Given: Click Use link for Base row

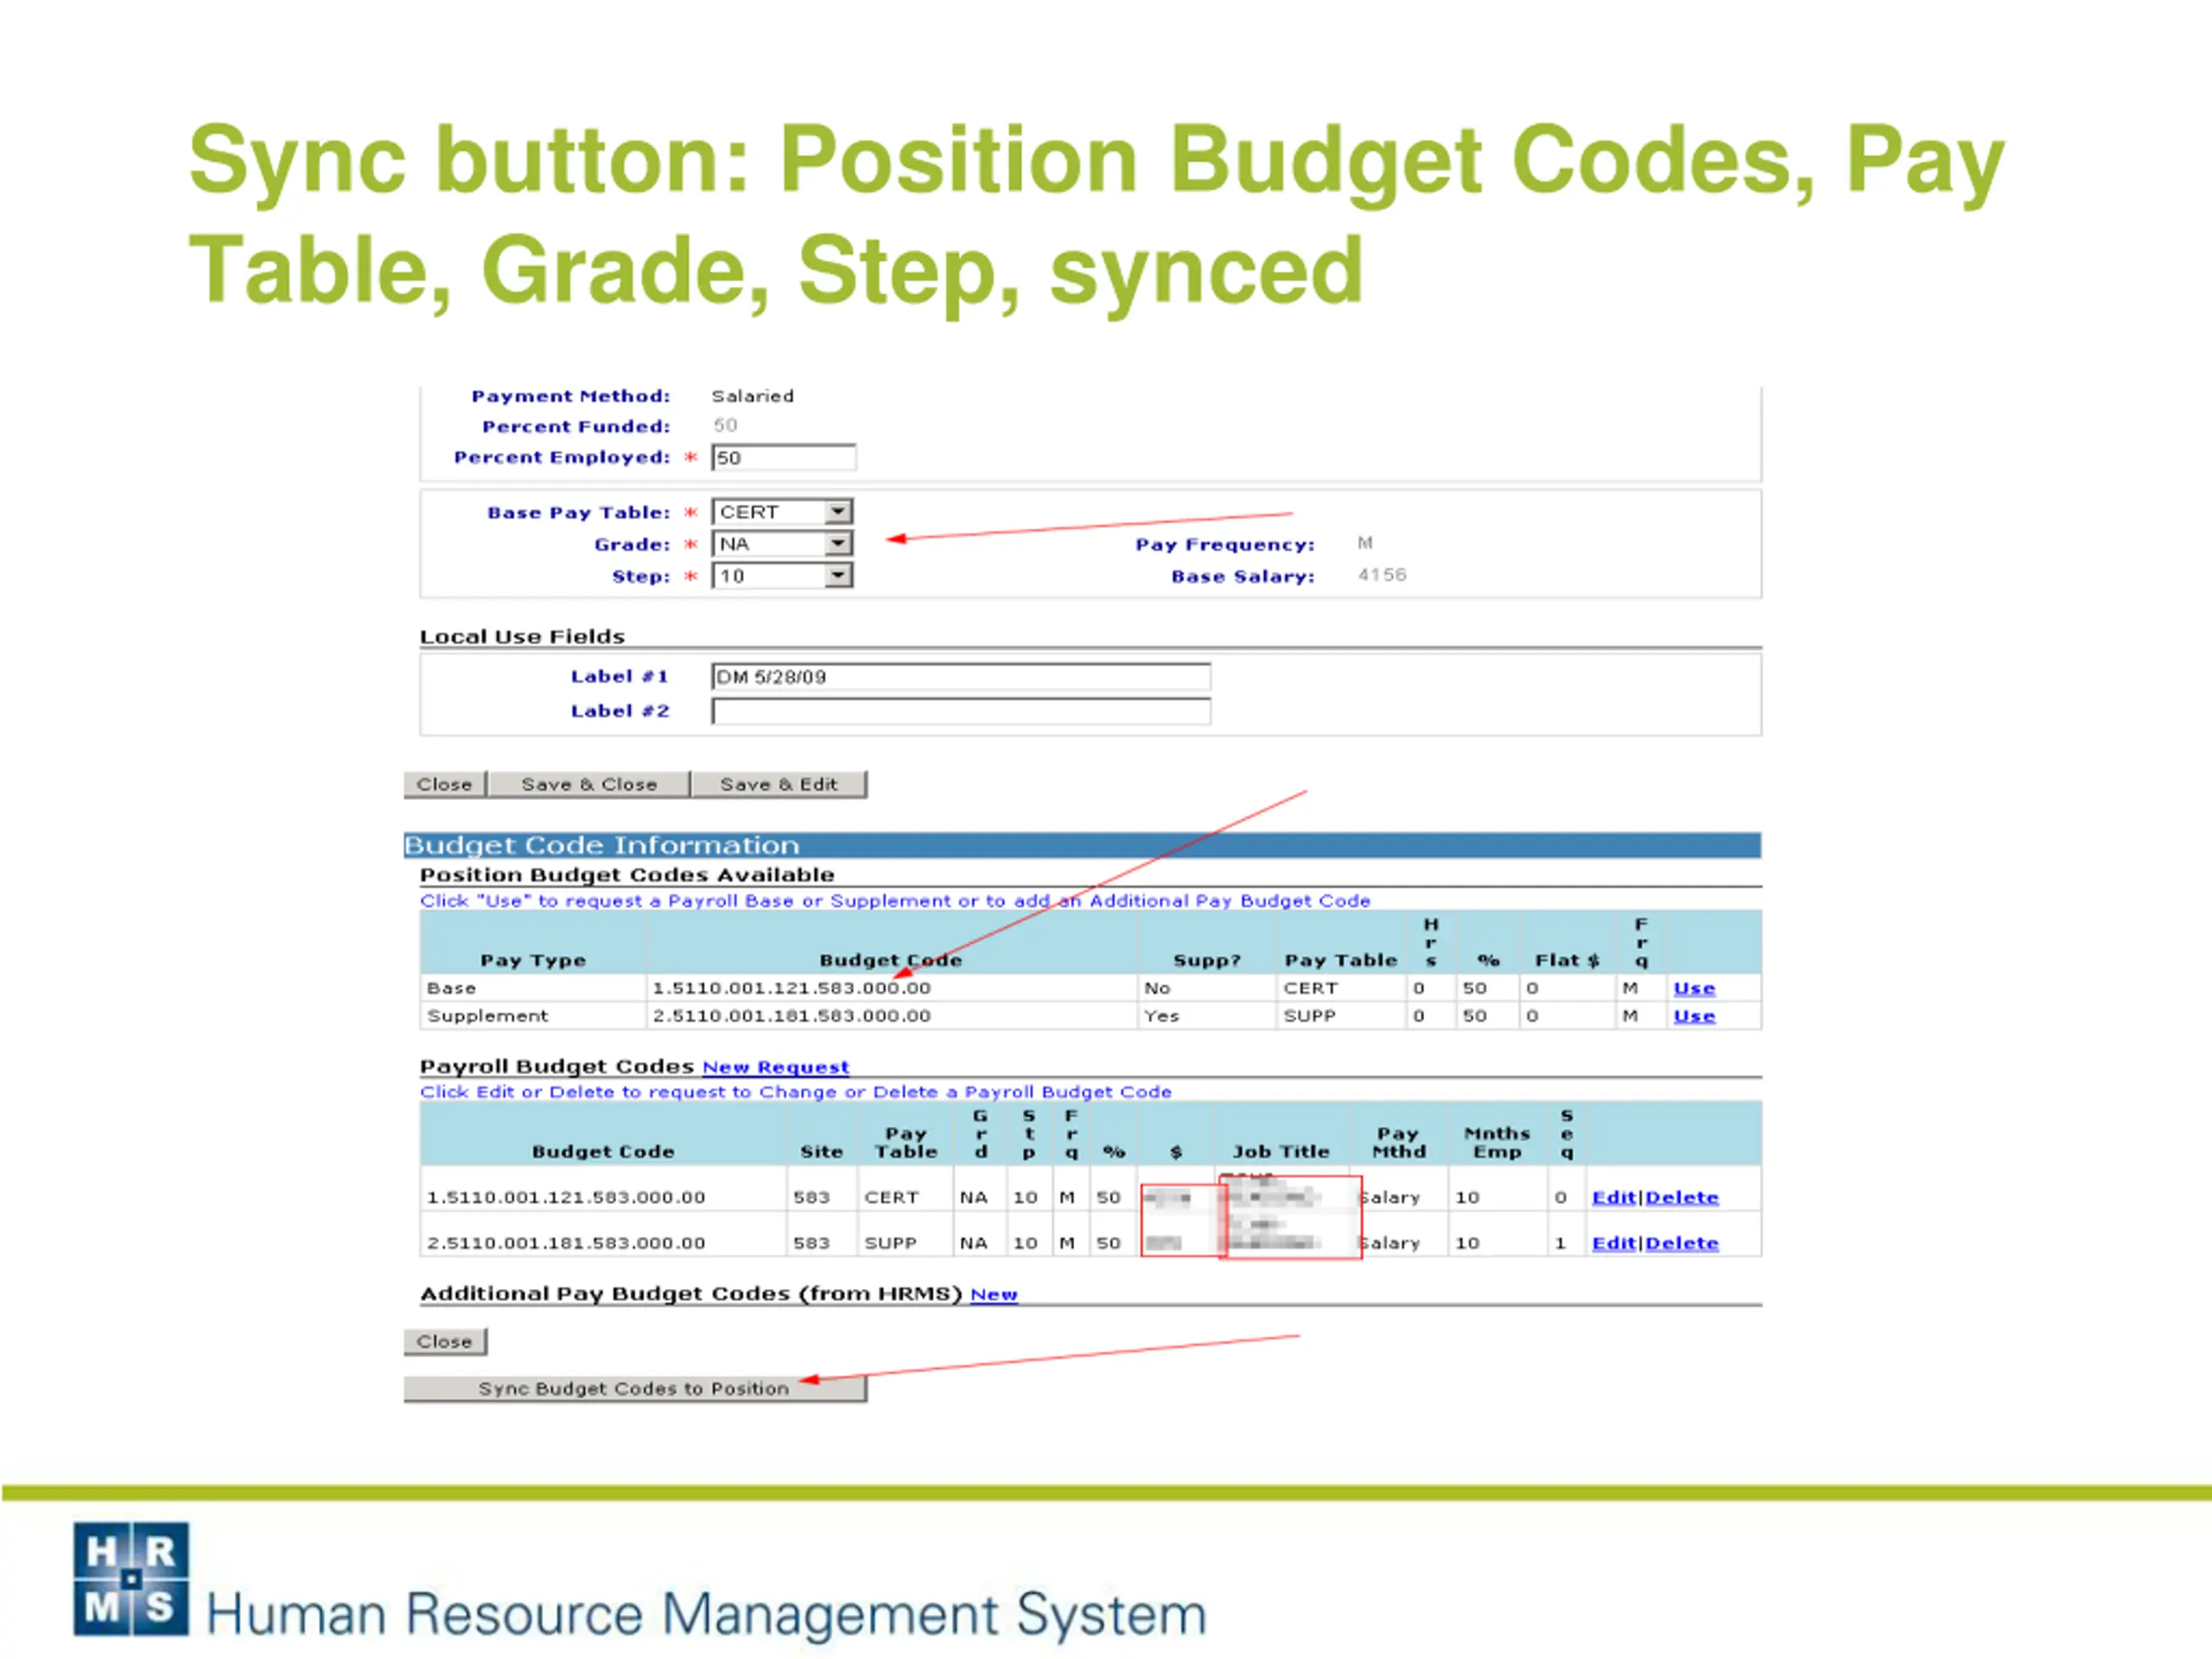Looking at the screenshot, I should coord(1694,988).
